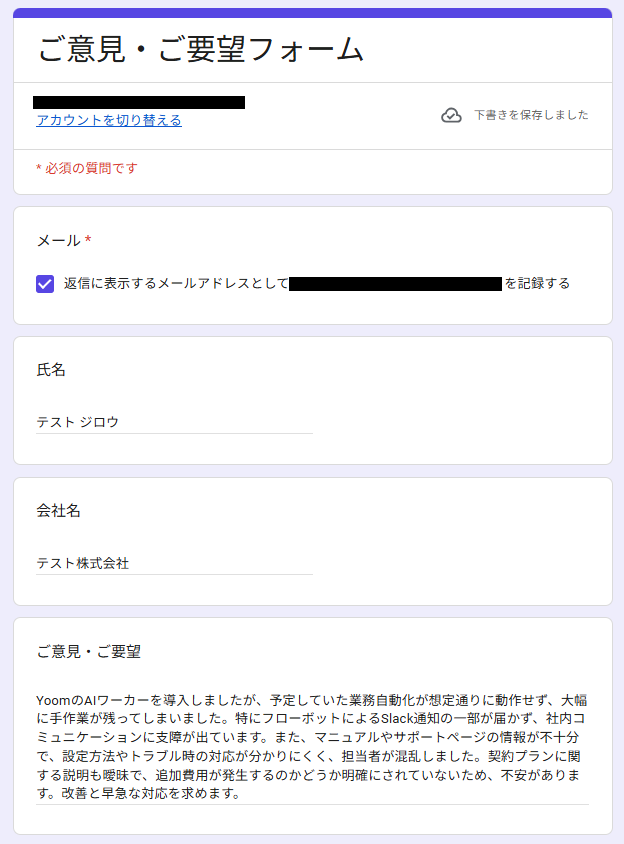This screenshot has width=624, height=844.
Task: Click the redacted email in the checkbox row
Action: tap(395, 284)
